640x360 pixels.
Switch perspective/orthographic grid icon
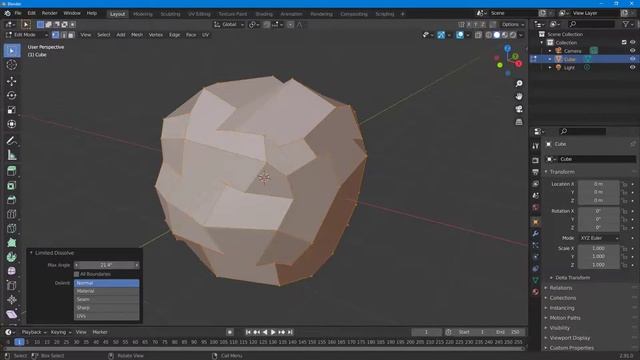coord(519,122)
